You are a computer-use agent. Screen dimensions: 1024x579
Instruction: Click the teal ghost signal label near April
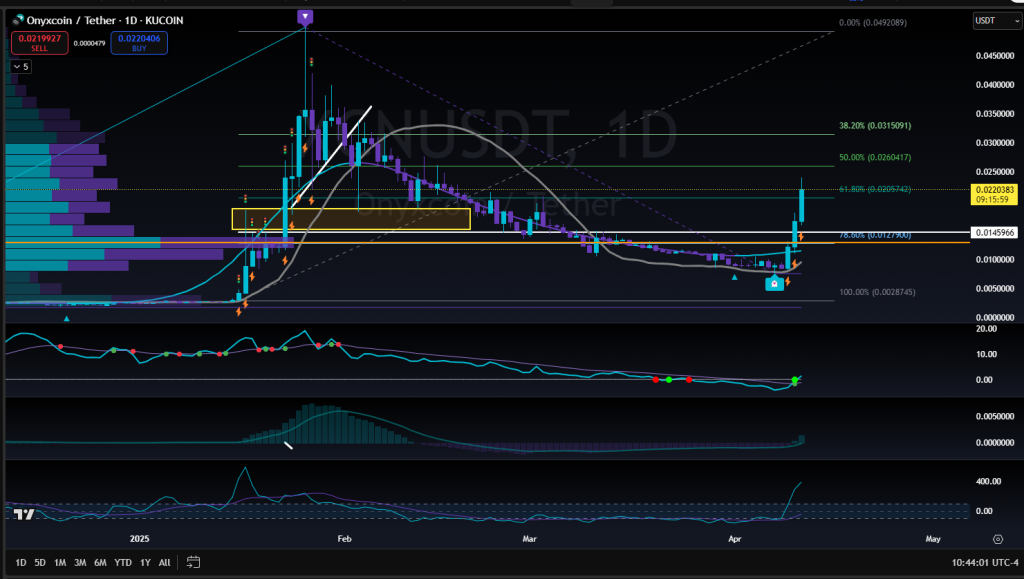coord(775,283)
